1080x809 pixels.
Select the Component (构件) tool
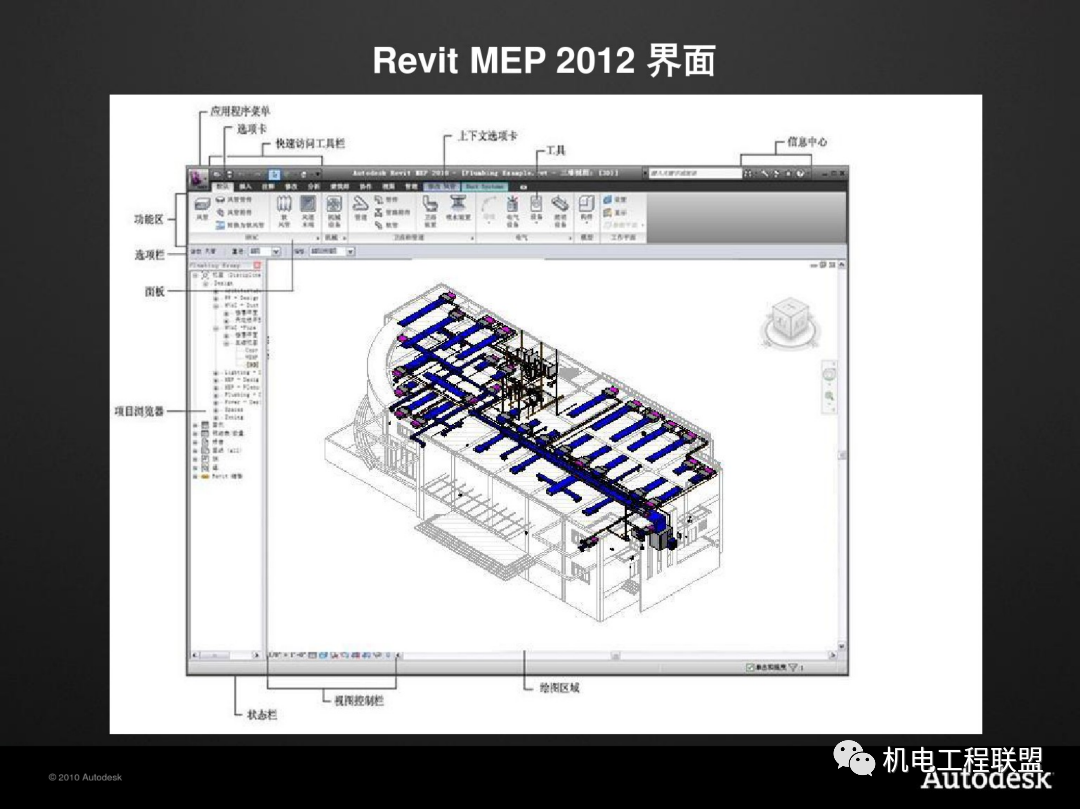[586, 209]
